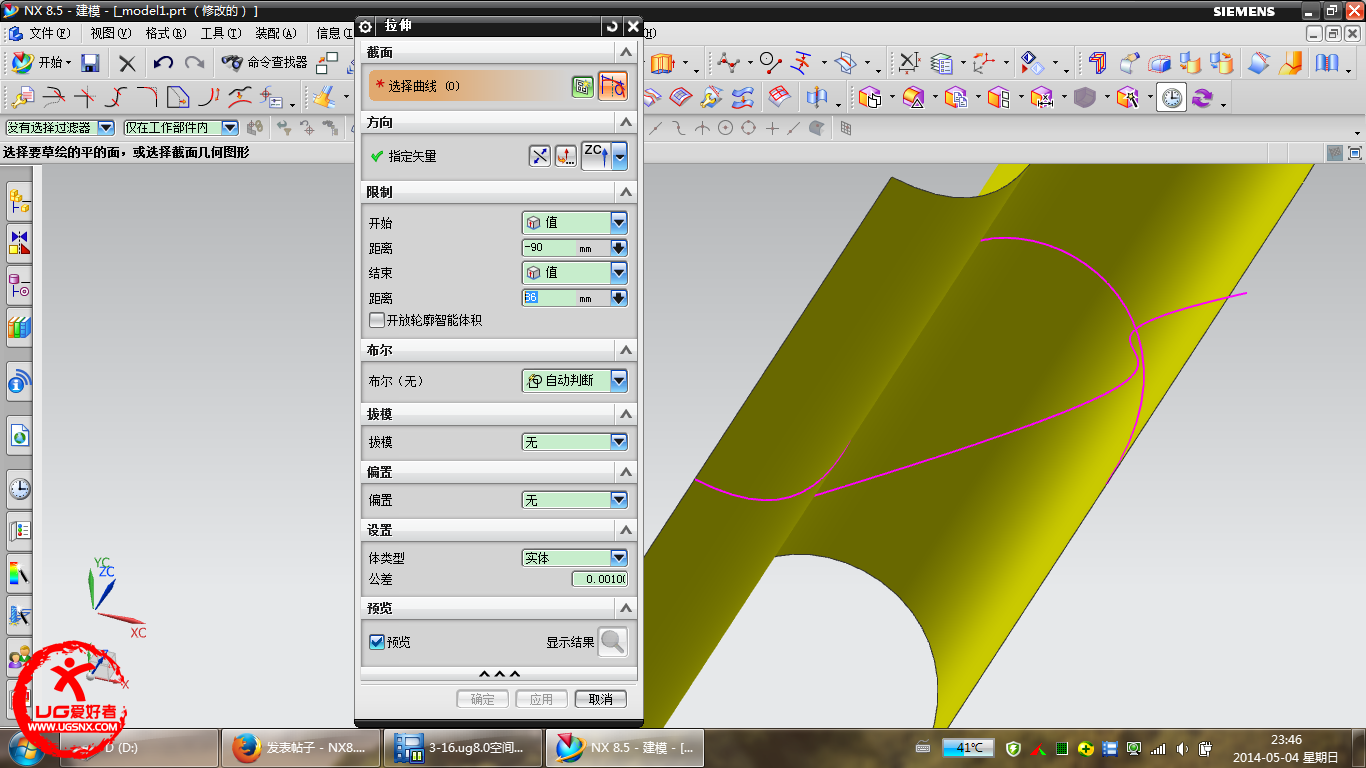
Task: Click the full screen view icon
Action: tap(1355, 153)
